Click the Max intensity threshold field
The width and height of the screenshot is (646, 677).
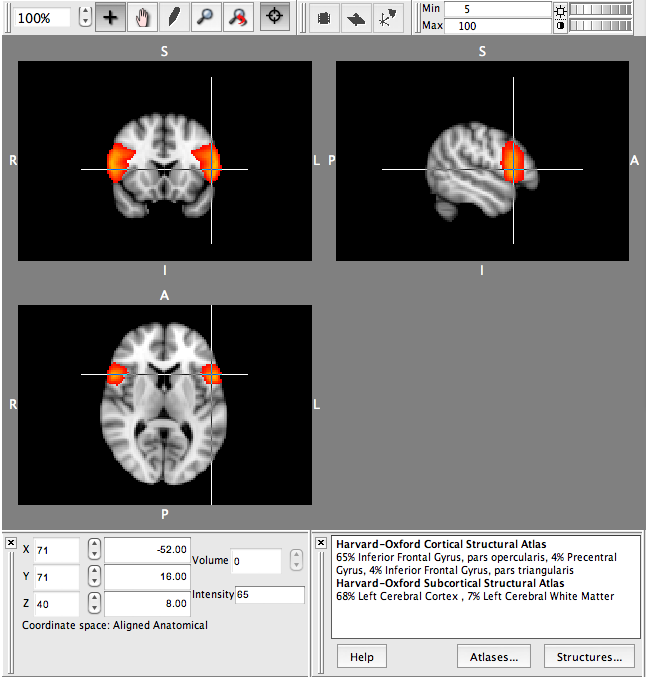[x=496, y=25]
